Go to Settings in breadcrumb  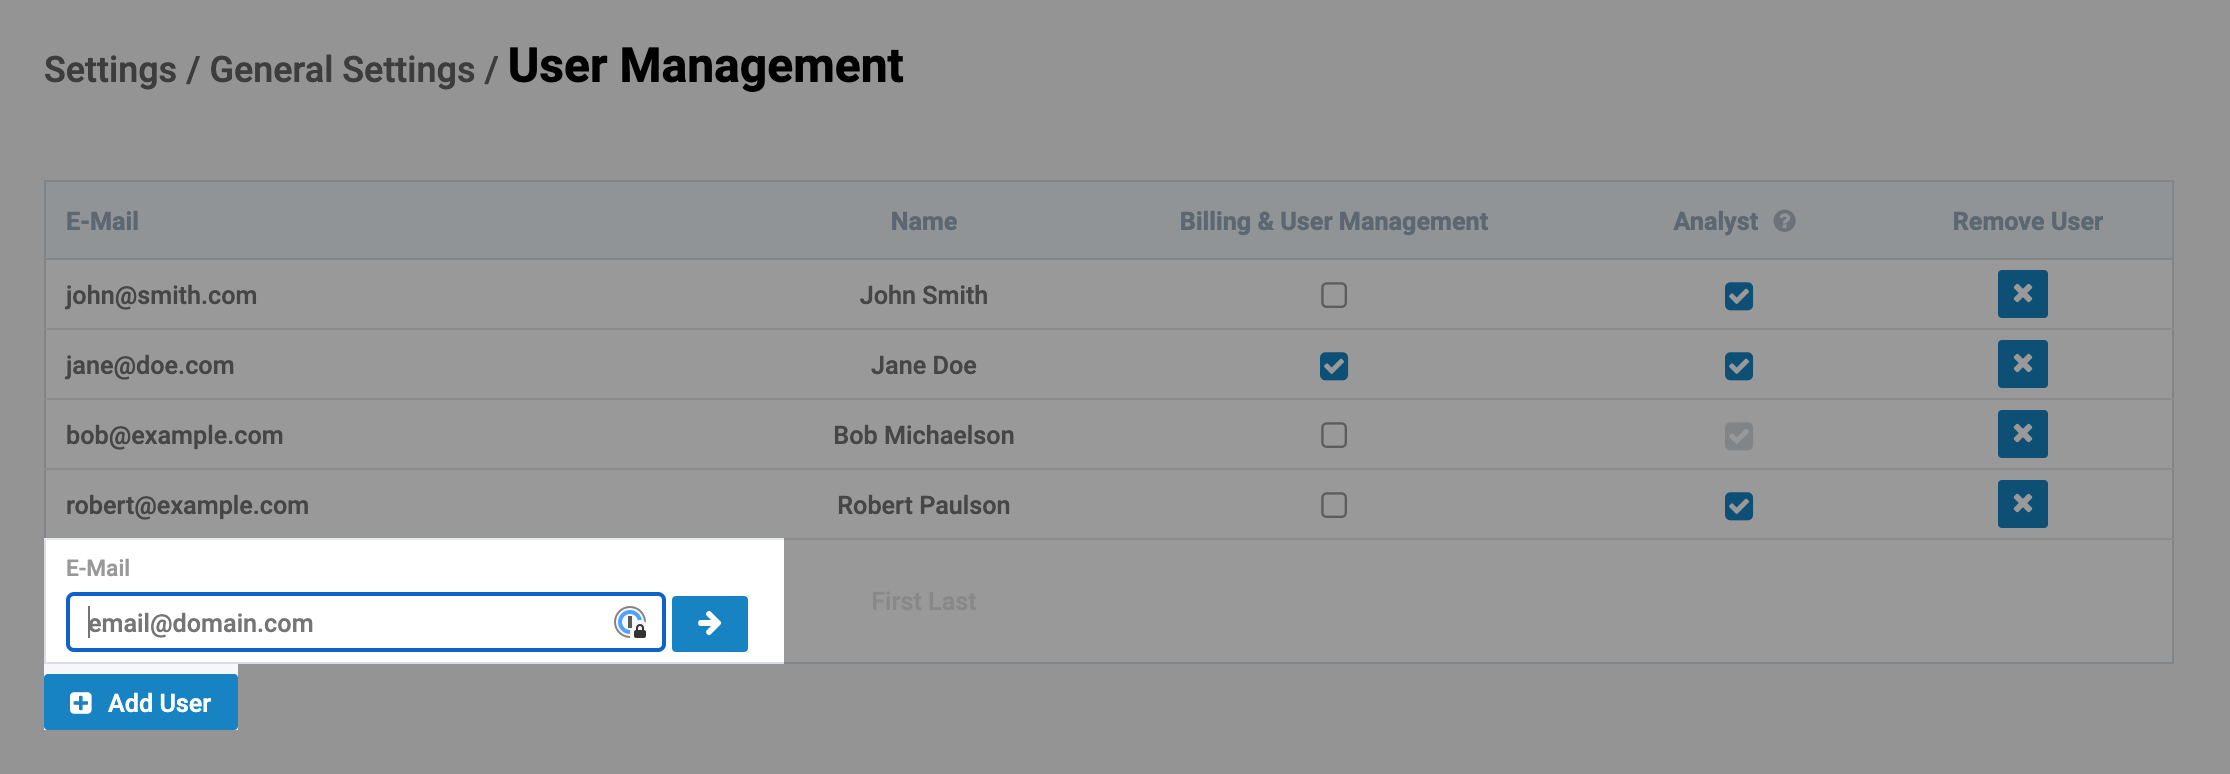pyautogui.click(x=110, y=70)
